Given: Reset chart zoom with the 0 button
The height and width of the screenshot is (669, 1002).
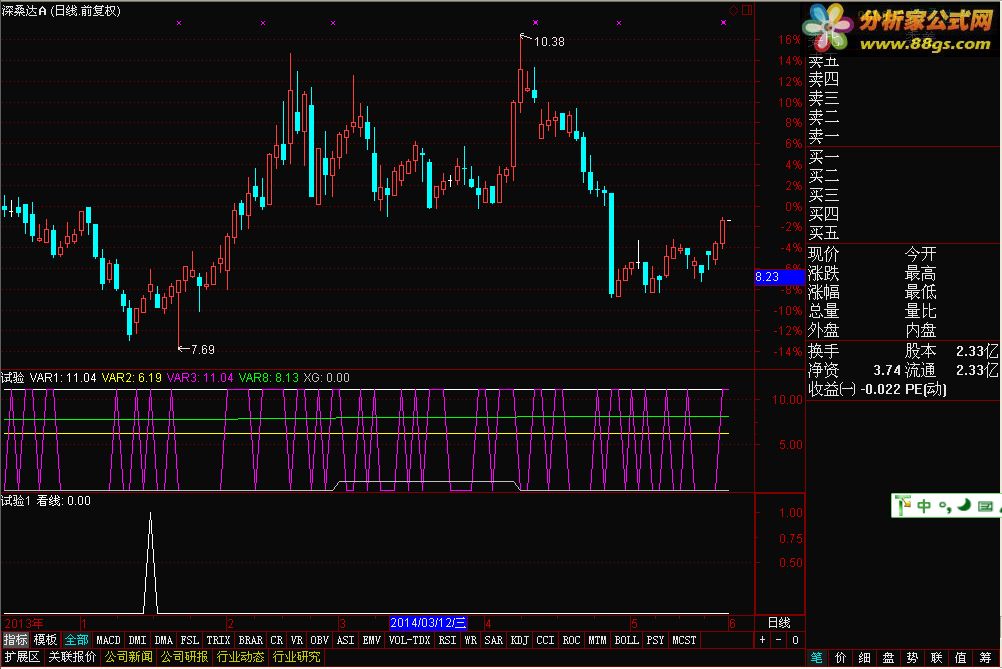Looking at the screenshot, I should pos(794,640).
